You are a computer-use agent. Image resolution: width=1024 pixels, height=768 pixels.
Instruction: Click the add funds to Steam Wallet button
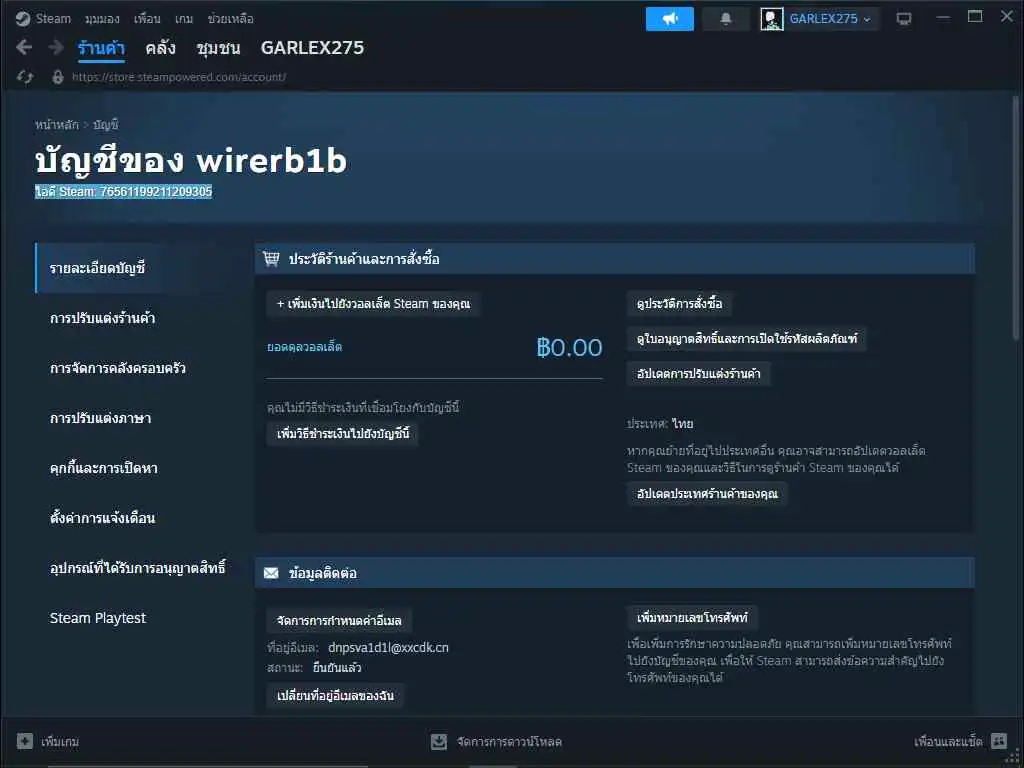[x=374, y=304]
